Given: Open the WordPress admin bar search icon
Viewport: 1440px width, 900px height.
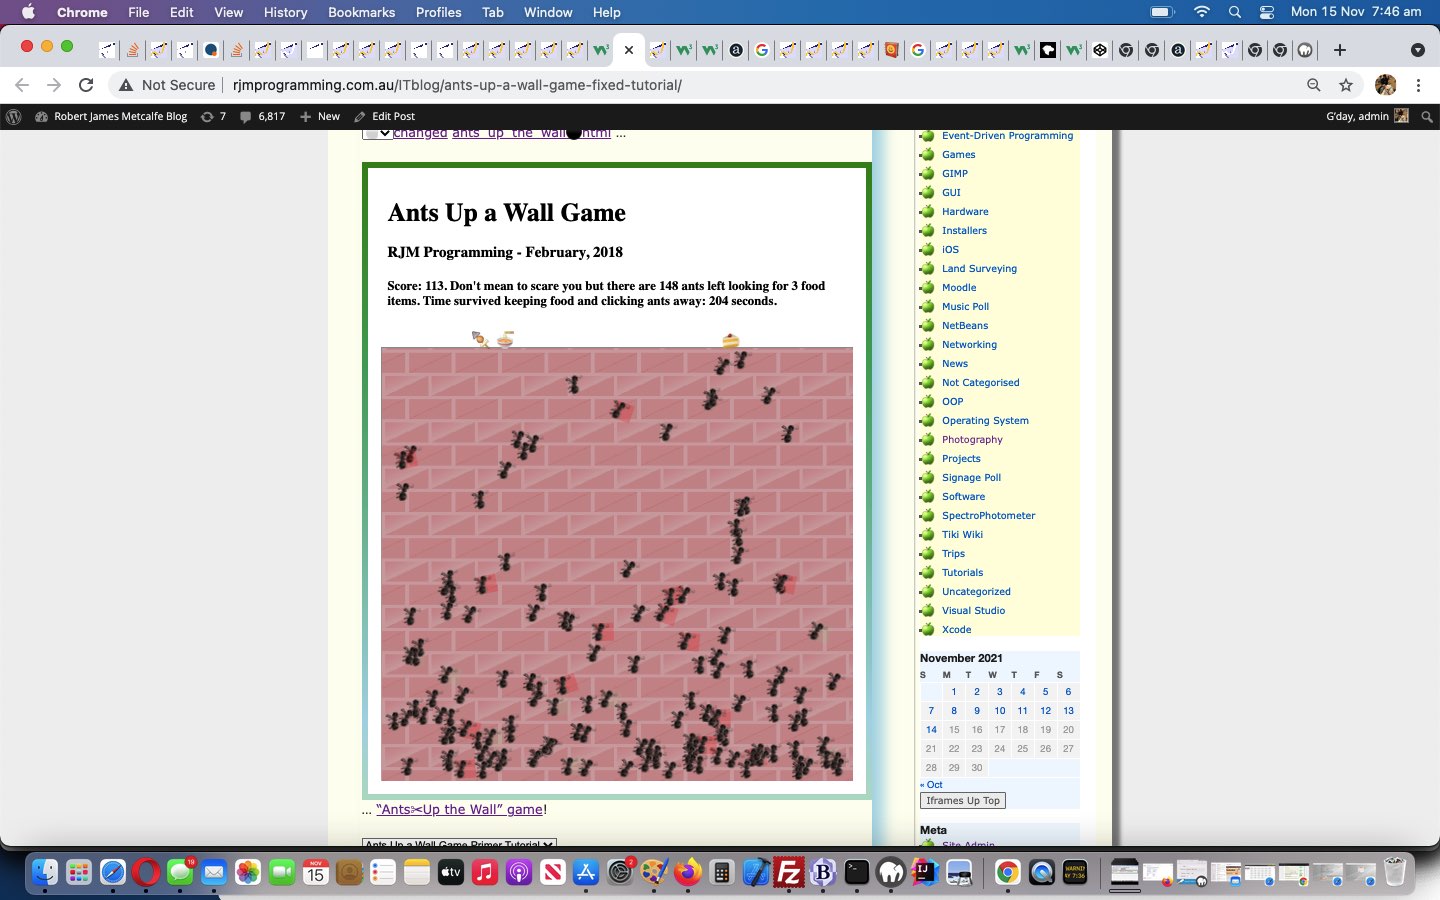Looking at the screenshot, I should pyautogui.click(x=1427, y=116).
